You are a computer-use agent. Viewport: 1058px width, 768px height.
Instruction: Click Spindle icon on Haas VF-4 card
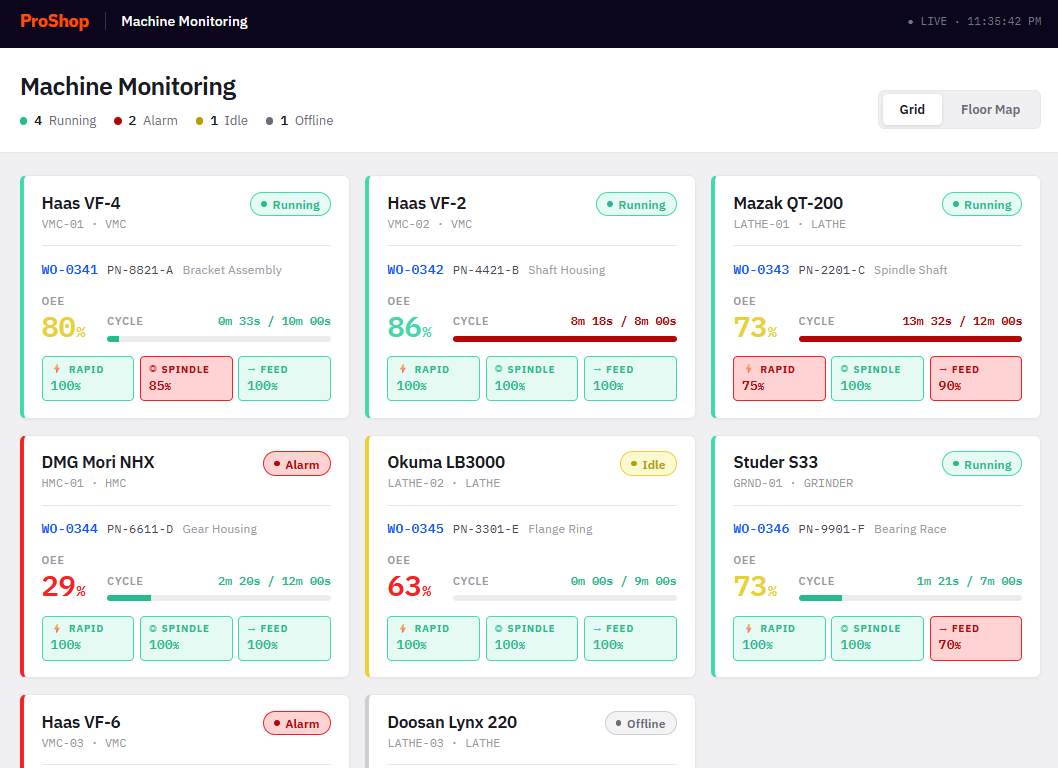(x=153, y=369)
